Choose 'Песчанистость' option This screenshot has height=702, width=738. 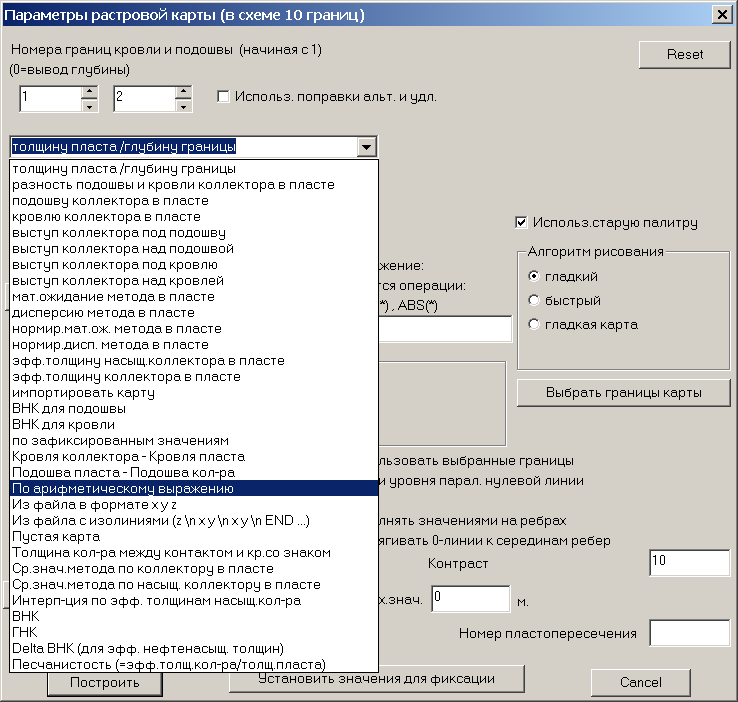(194, 664)
